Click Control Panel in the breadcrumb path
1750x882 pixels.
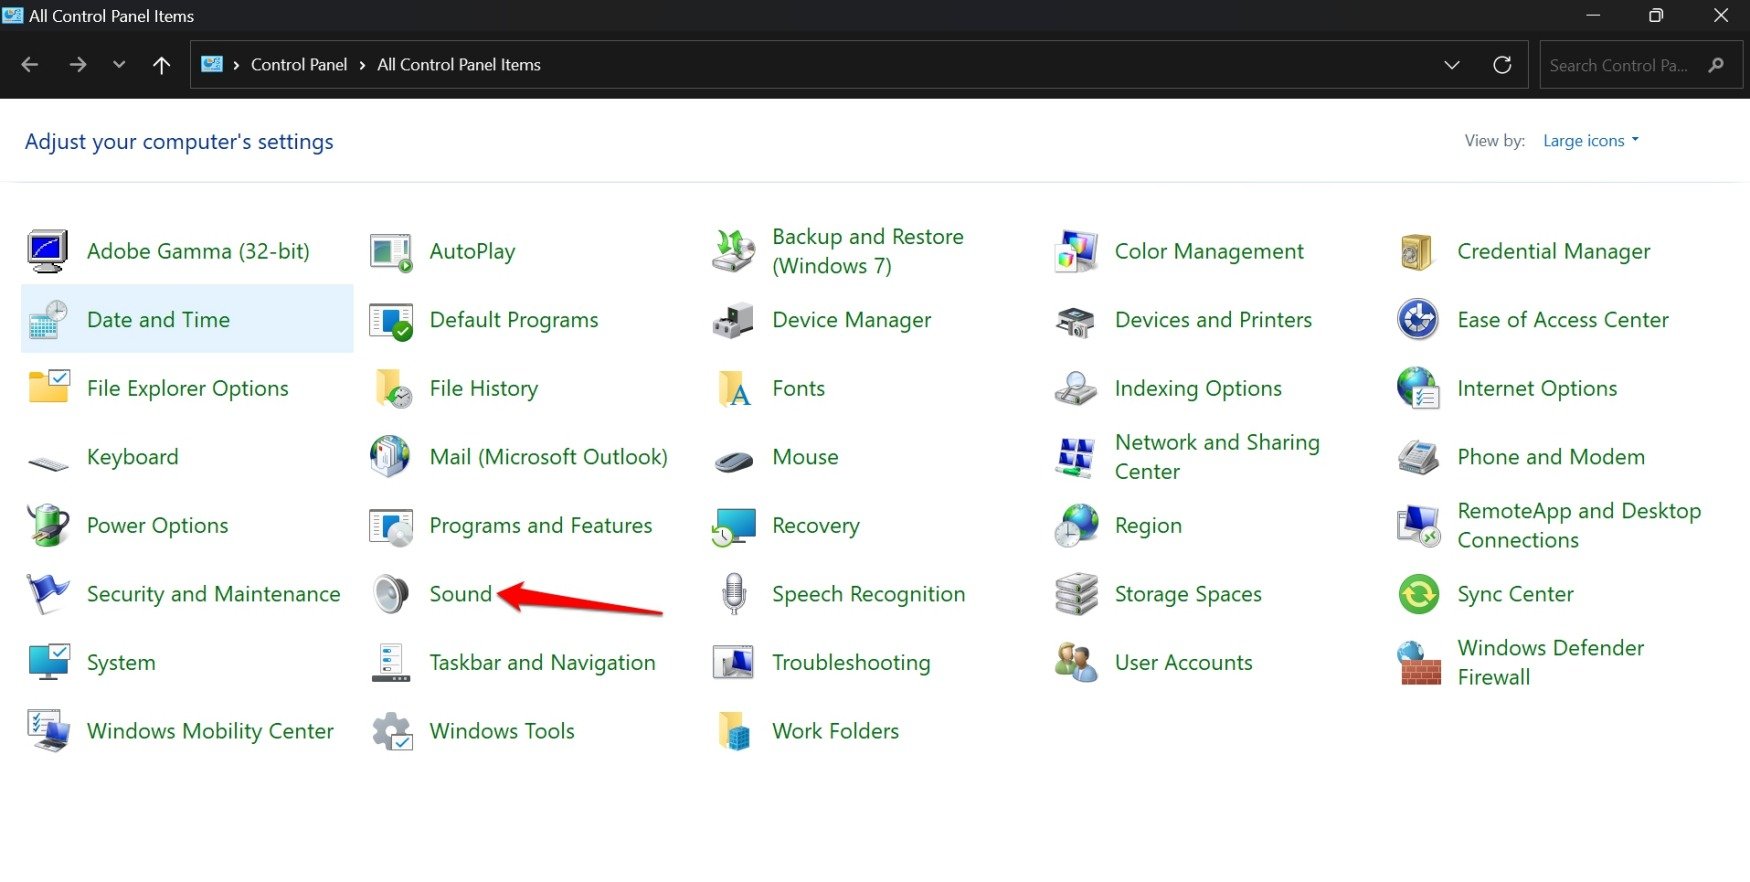[298, 65]
